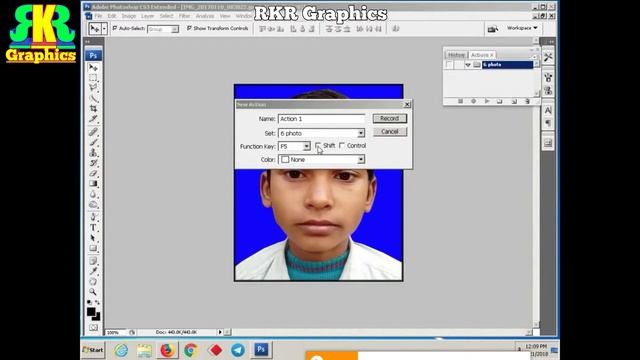Screen dimensions: 640x360
Task: Toggle the Auto-Select checkbox
Action: 115,28
